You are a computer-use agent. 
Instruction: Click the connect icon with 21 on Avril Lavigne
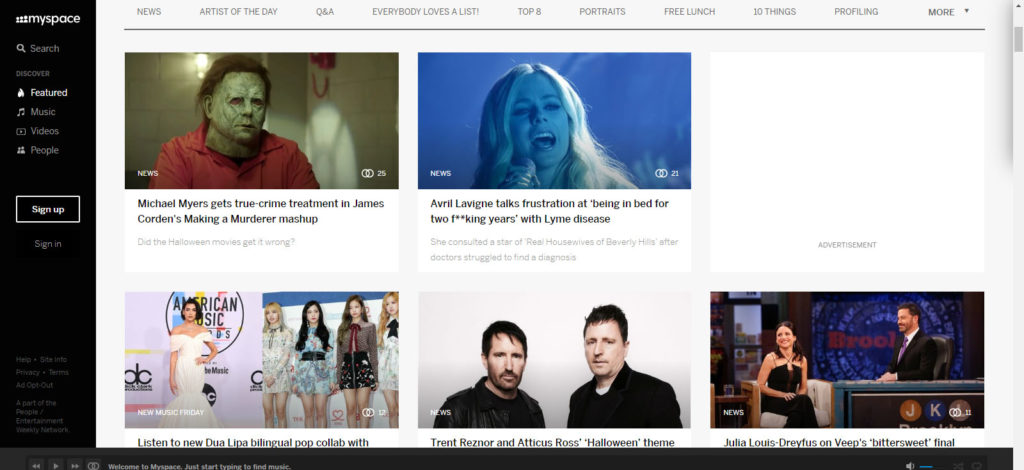coord(661,174)
